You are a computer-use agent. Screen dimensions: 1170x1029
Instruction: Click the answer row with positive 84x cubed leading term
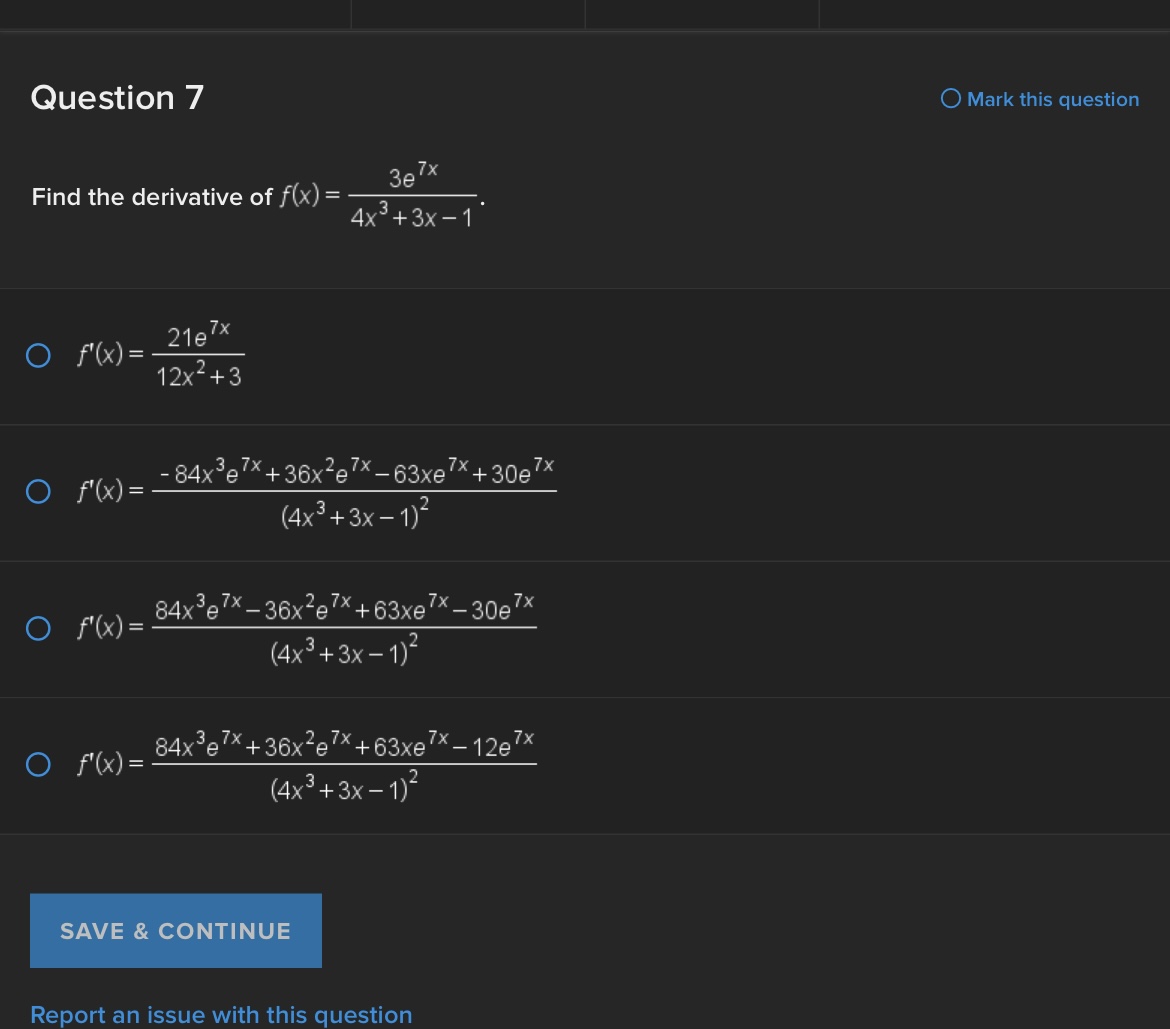345,628
